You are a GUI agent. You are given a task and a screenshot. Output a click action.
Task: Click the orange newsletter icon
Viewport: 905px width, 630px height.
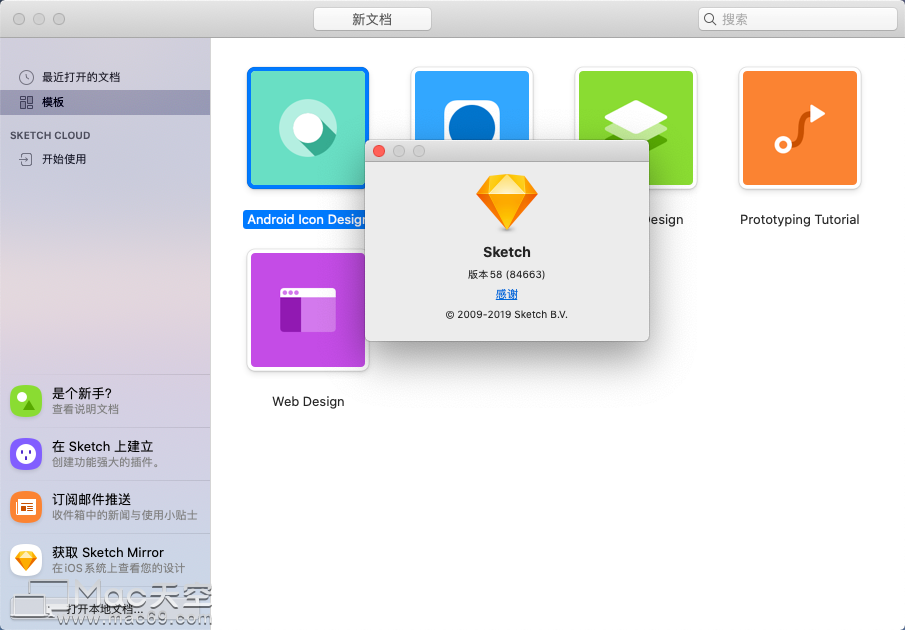[26, 507]
